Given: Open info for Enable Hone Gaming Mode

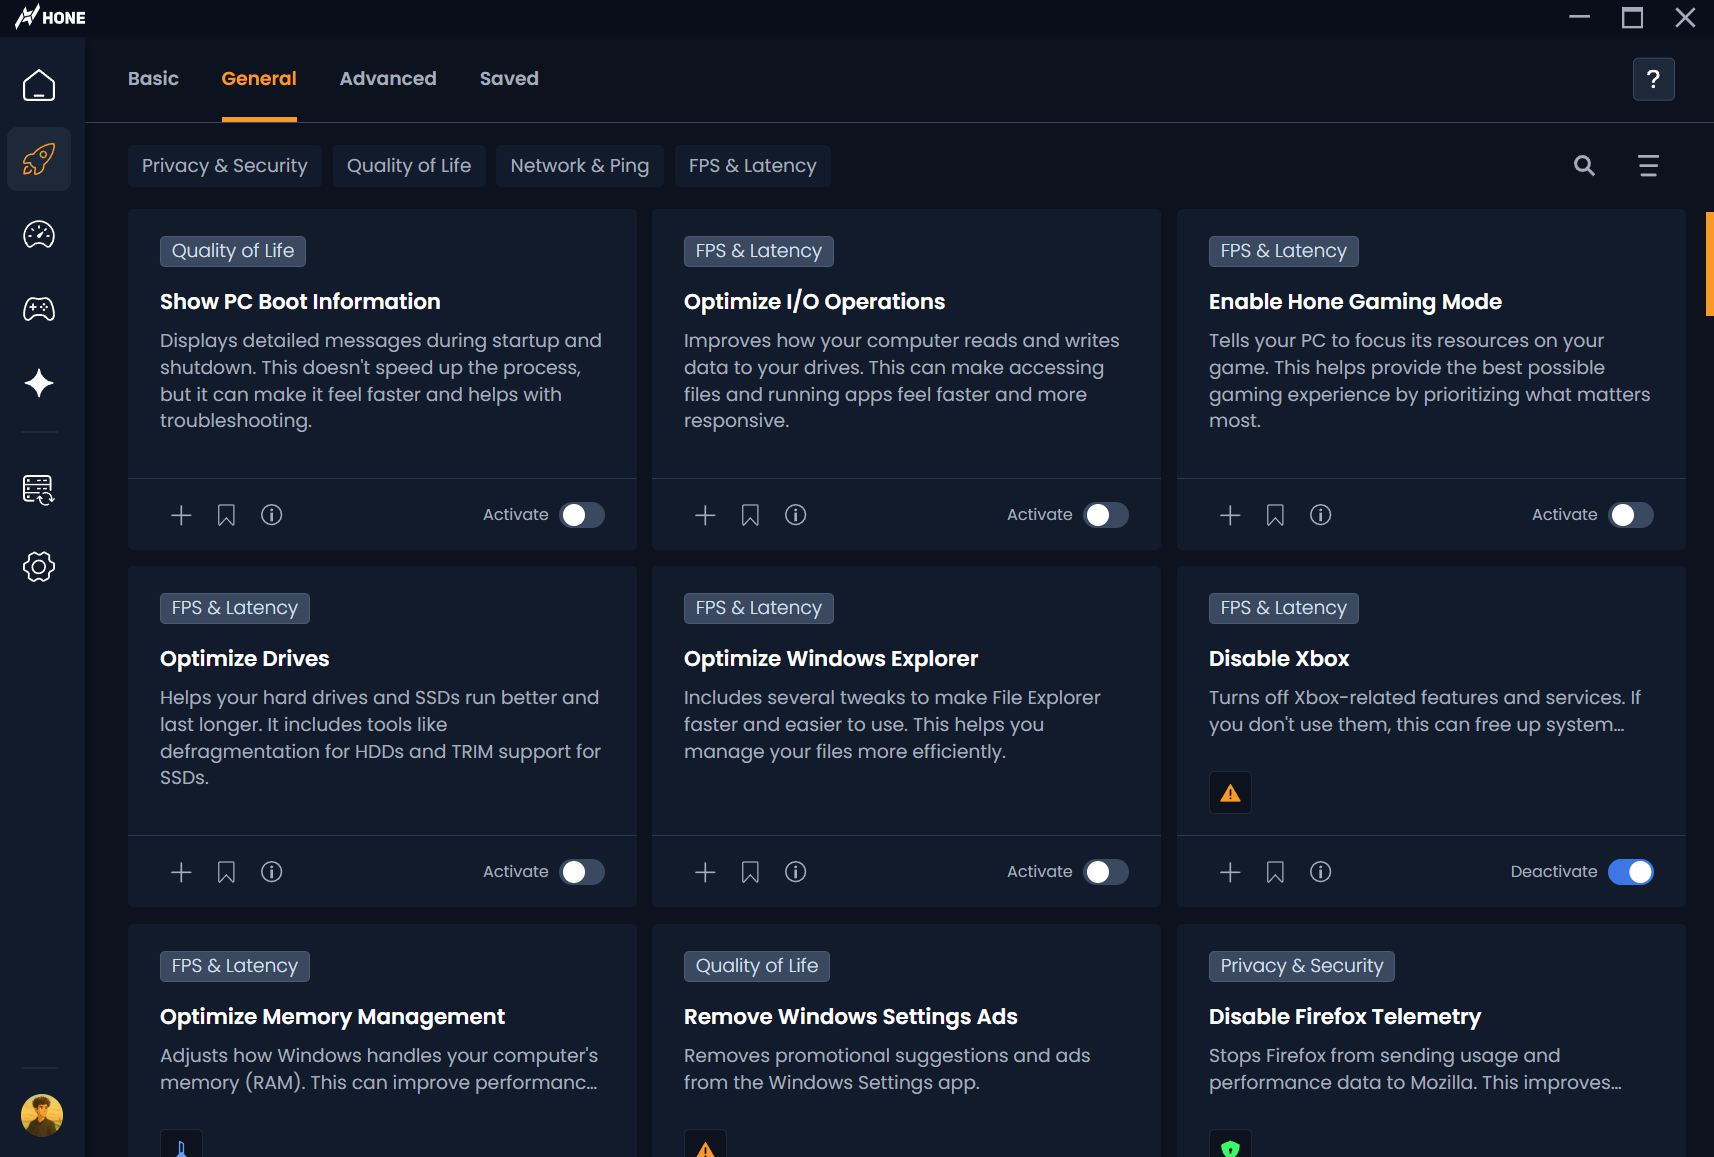Looking at the screenshot, I should click(x=1321, y=515).
